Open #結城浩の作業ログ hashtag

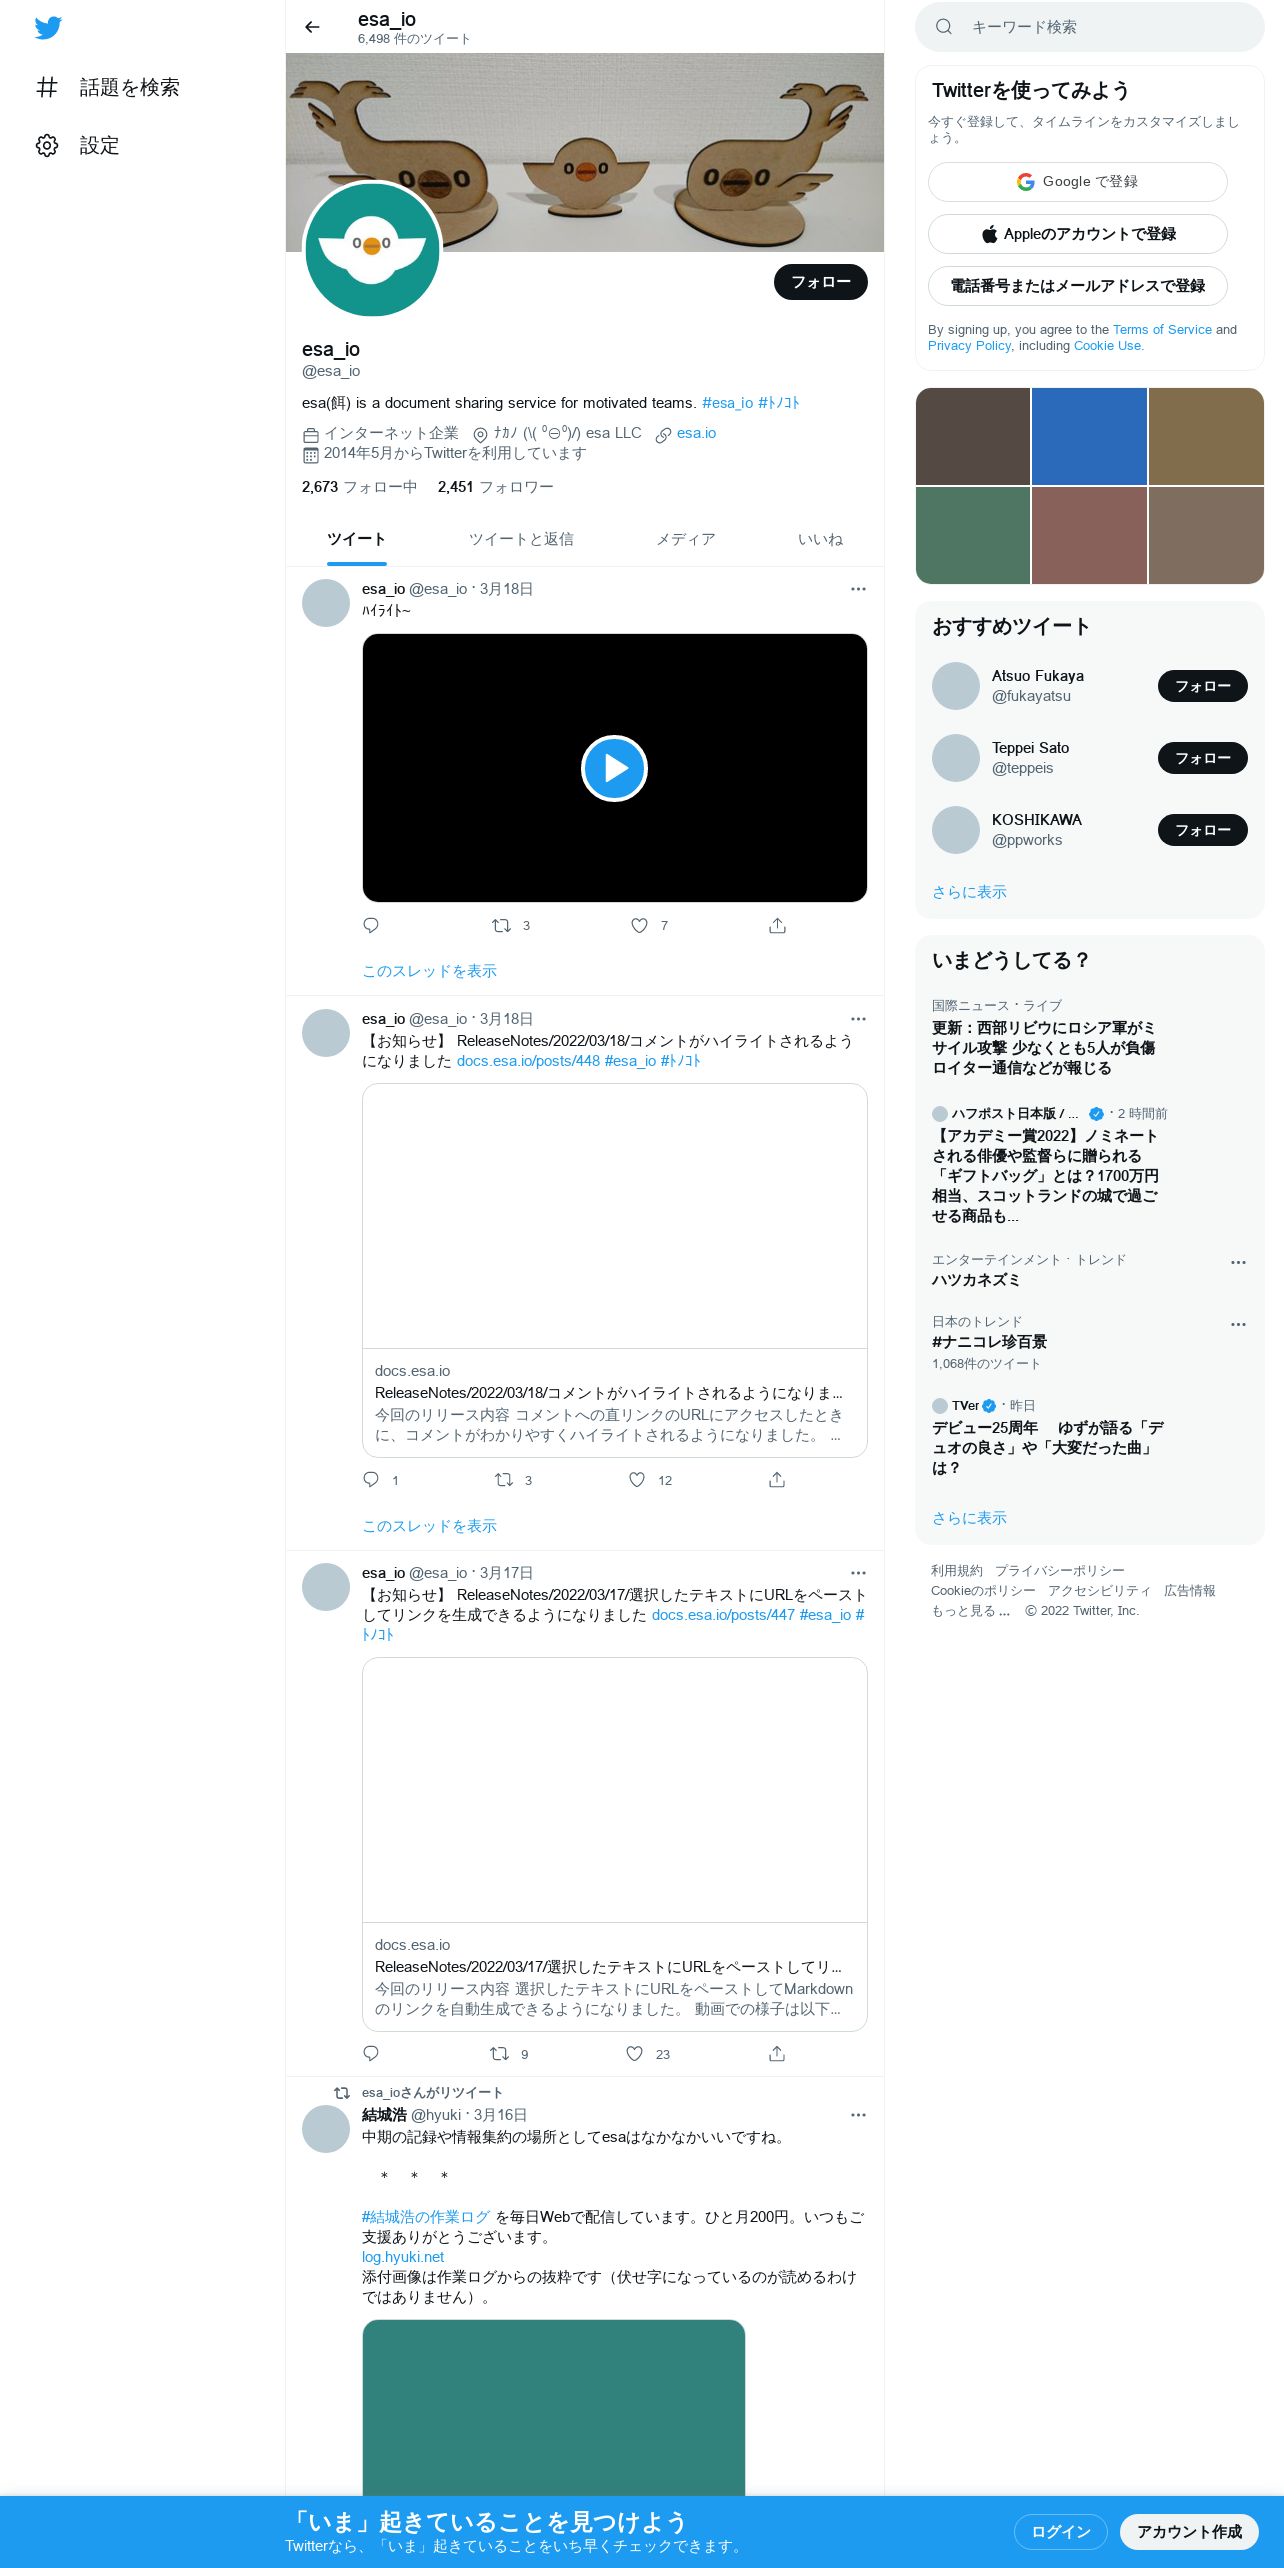pos(426,2217)
